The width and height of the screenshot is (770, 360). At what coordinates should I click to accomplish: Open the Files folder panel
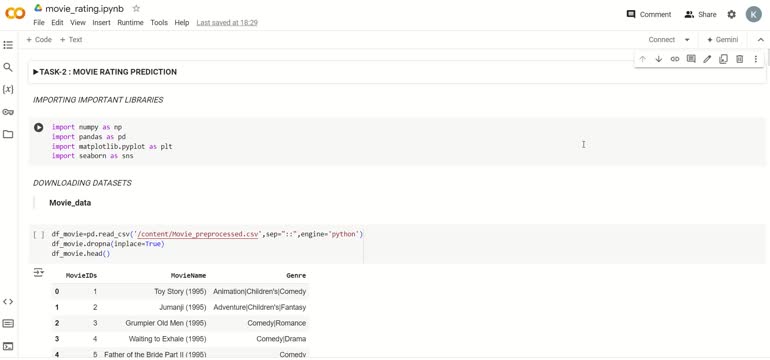coord(8,134)
